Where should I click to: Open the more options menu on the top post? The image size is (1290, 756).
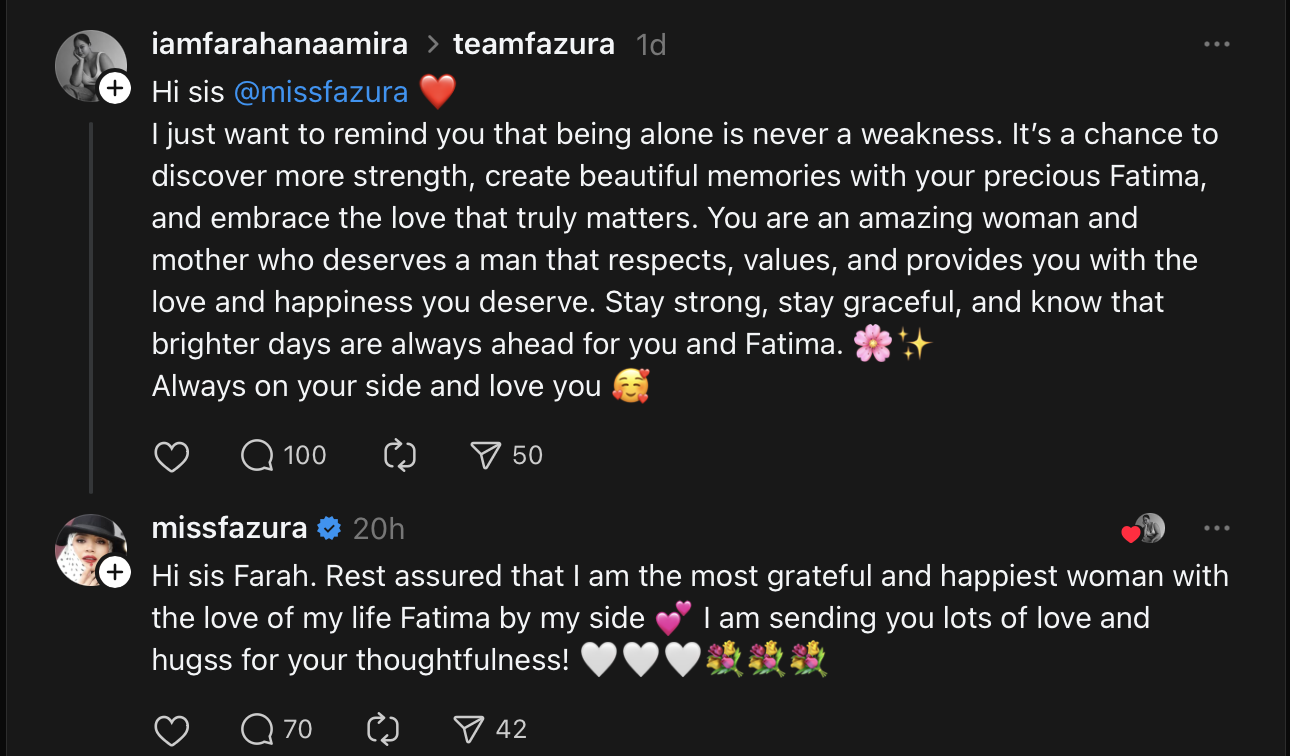click(1217, 43)
